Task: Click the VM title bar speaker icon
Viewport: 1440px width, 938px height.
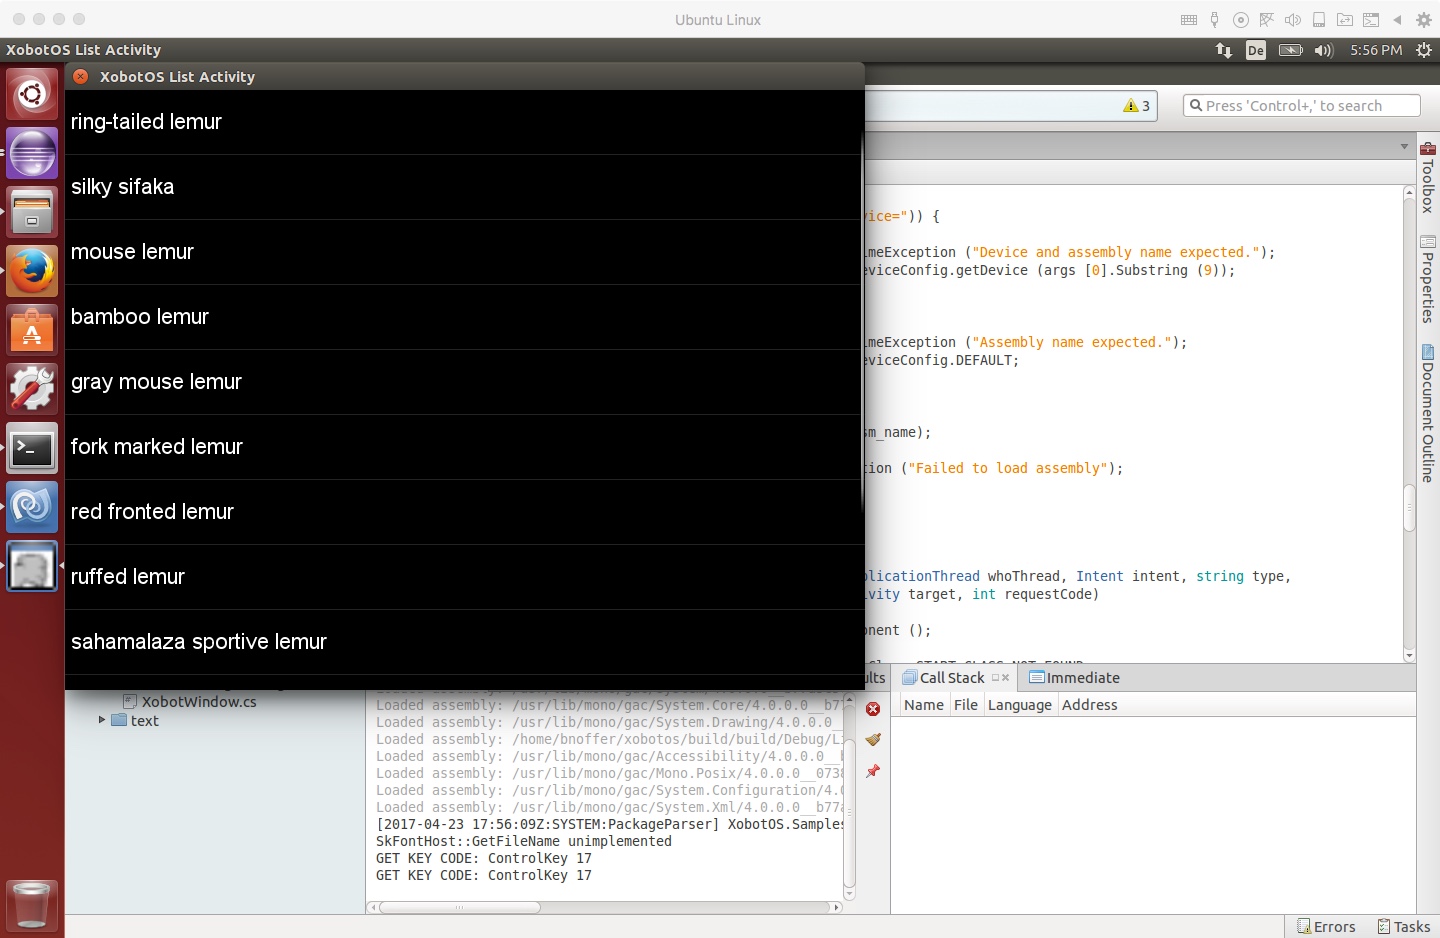Action: click(1293, 20)
